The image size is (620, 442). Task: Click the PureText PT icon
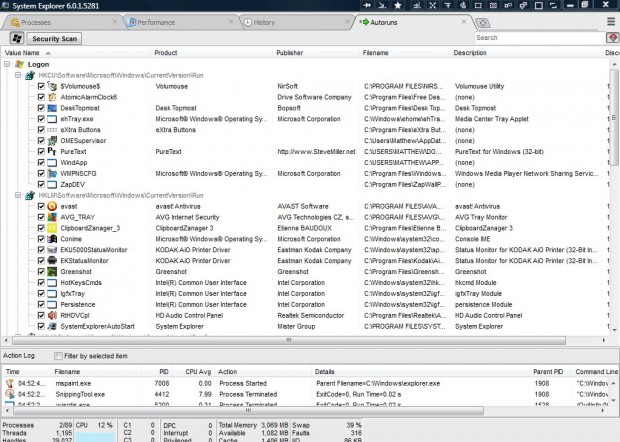(x=52, y=151)
